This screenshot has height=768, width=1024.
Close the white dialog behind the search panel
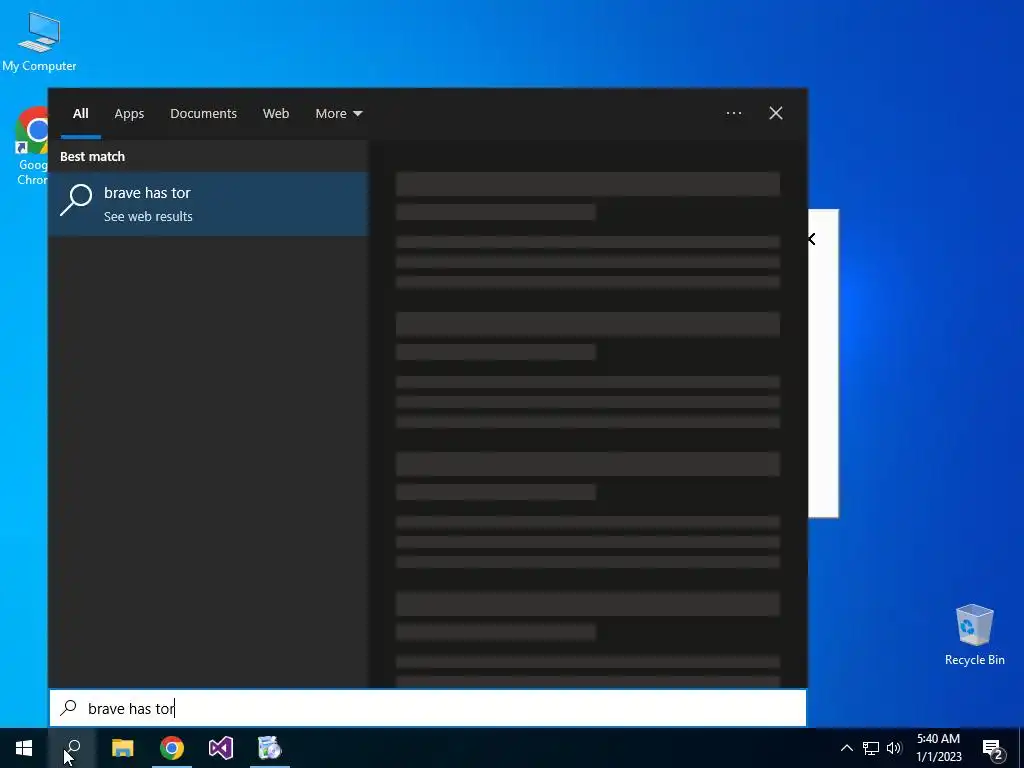(x=812, y=239)
